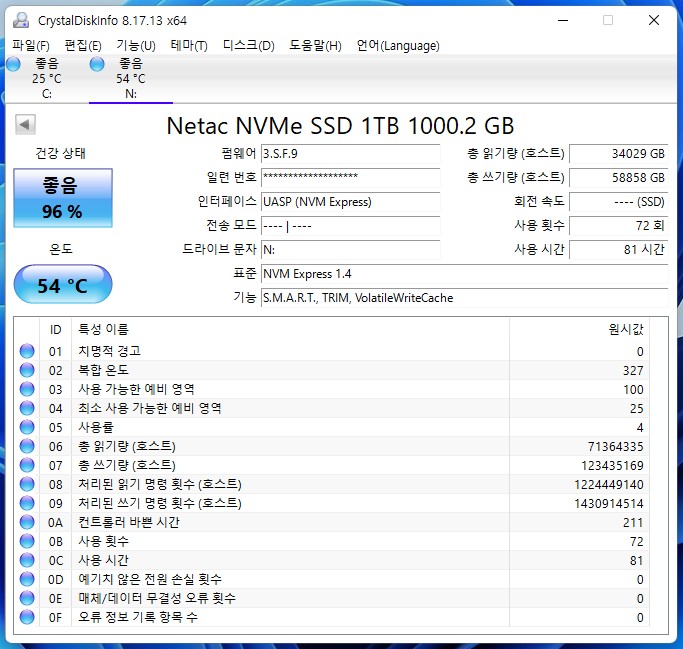Click the drive letter field N:
Image resolution: width=683 pixels, height=649 pixels.
point(351,250)
